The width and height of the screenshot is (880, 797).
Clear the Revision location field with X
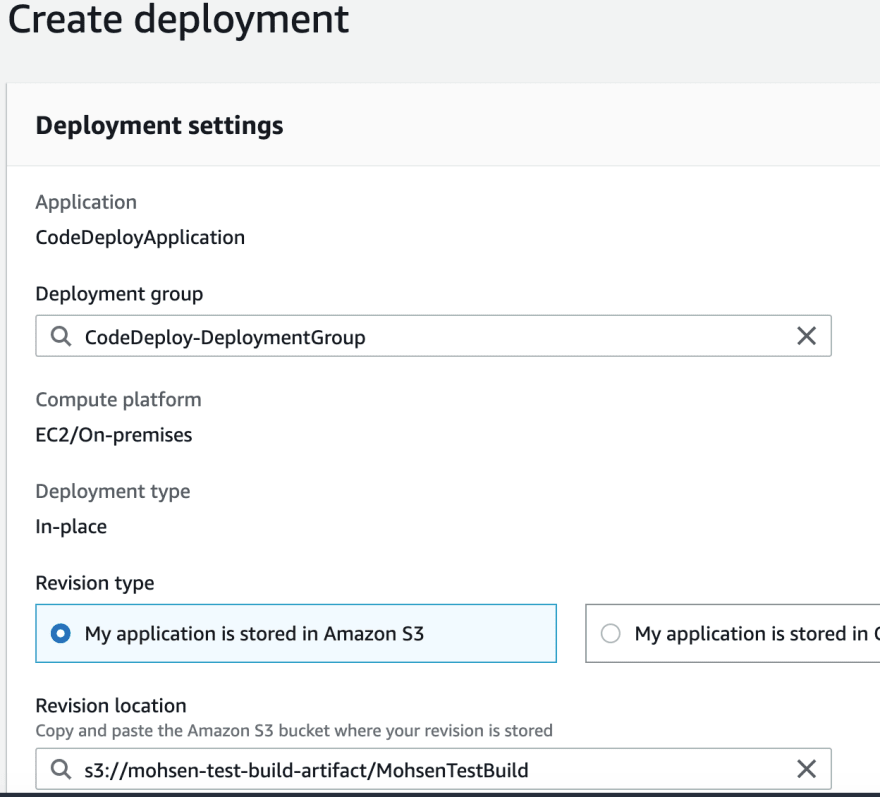click(806, 769)
